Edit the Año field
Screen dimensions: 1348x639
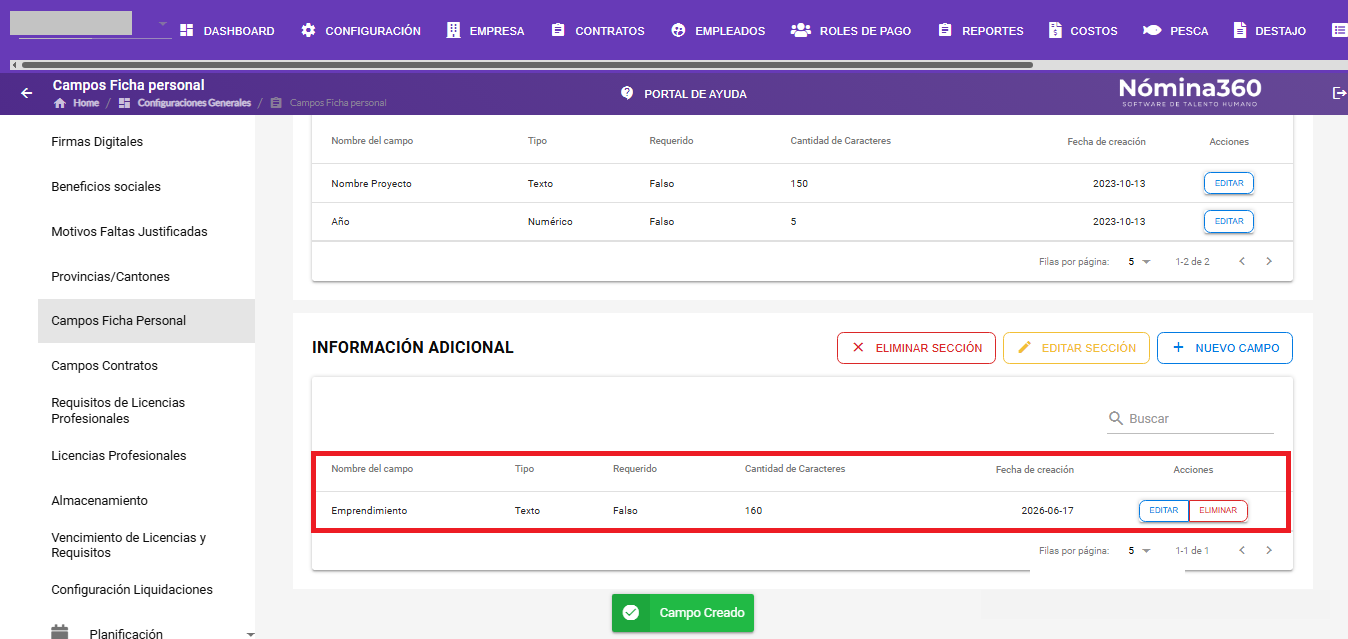[x=1229, y=221]
